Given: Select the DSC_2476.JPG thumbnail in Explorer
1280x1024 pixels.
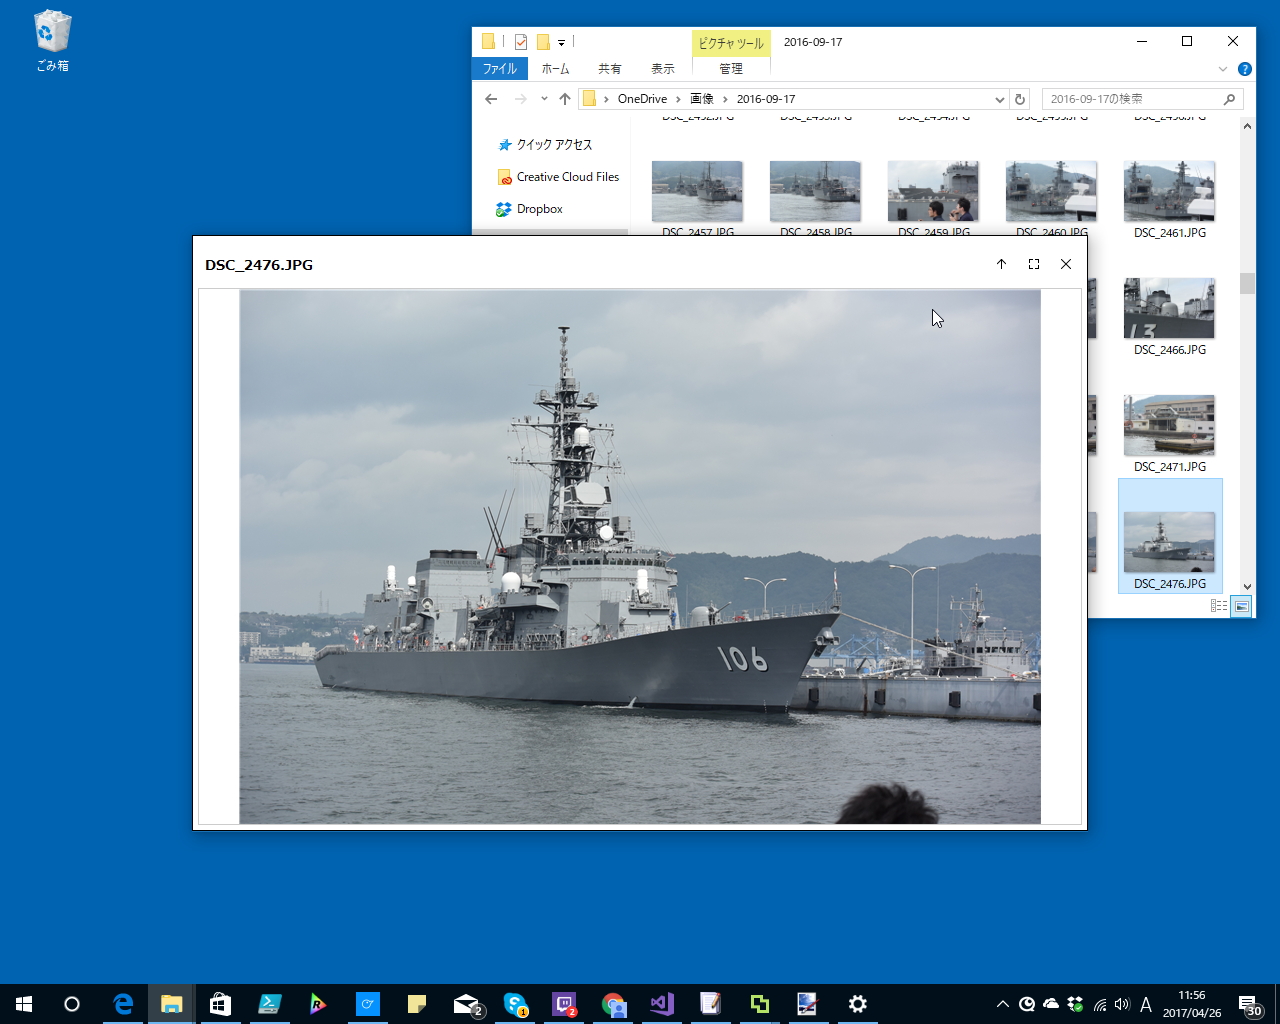Looking at the screenshot, I should pos(1170,536).
